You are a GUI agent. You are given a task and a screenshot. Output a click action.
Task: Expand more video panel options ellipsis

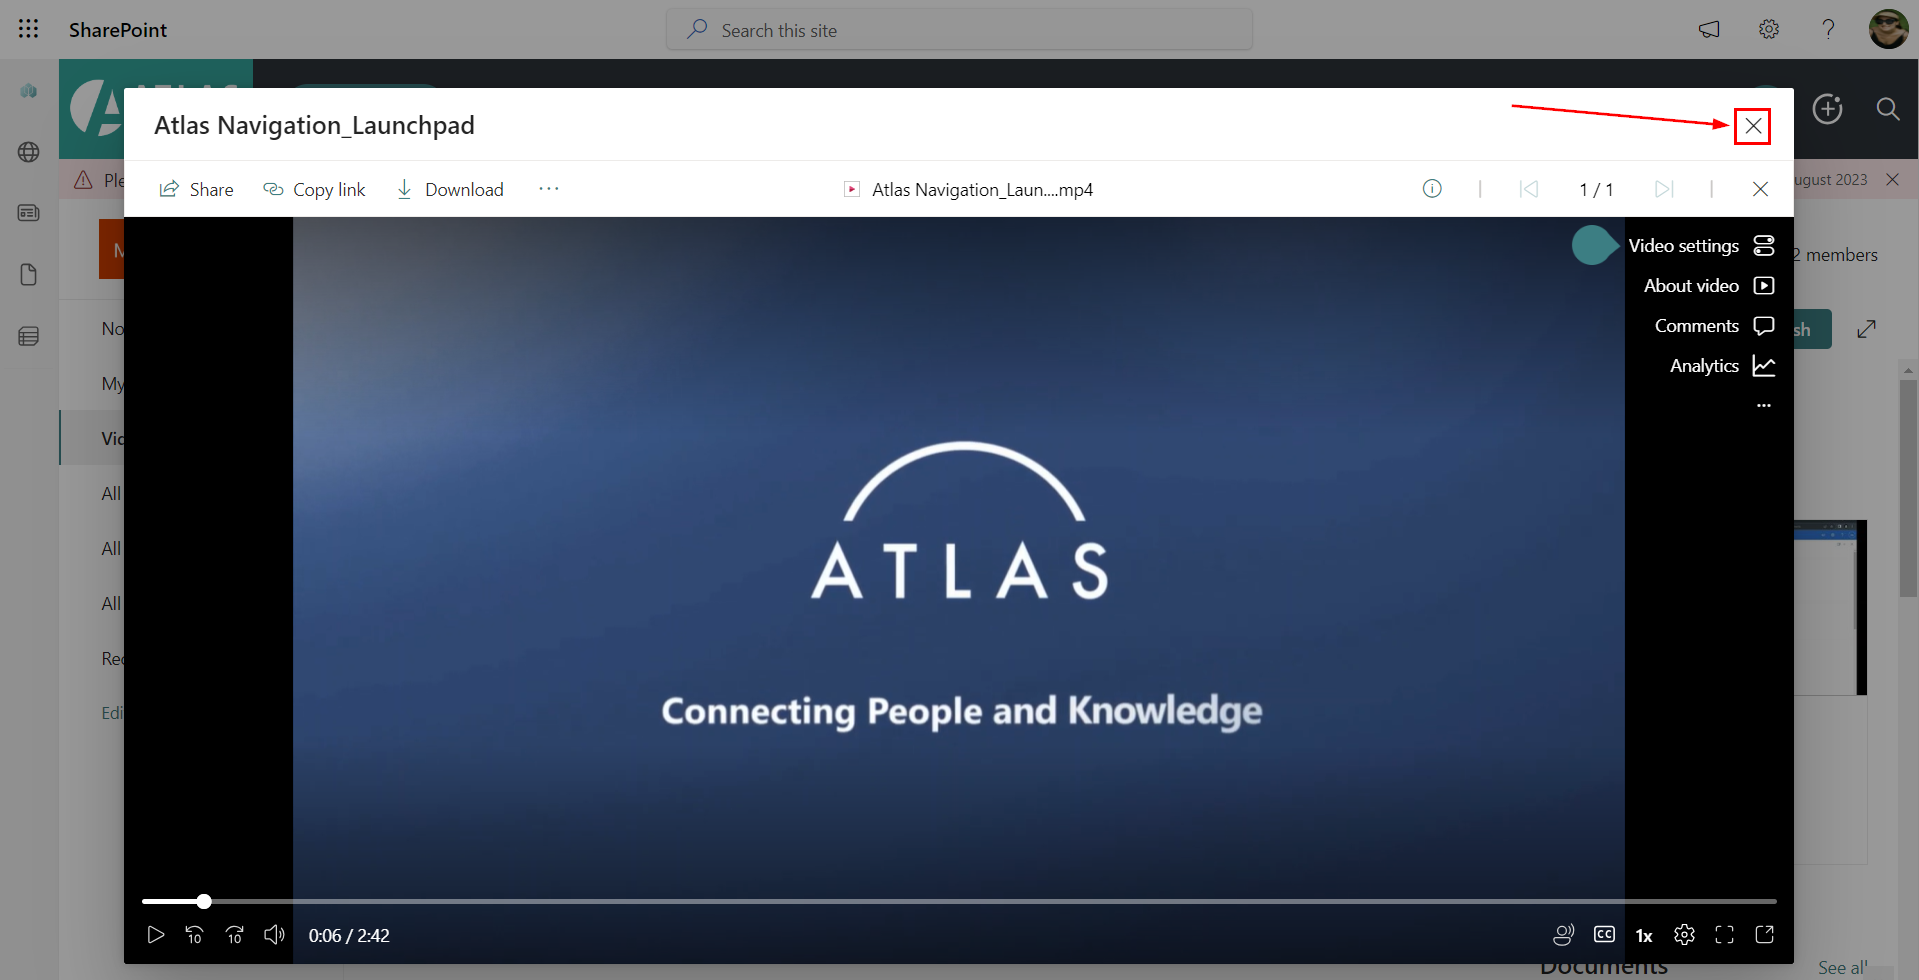pos(1764,406)
